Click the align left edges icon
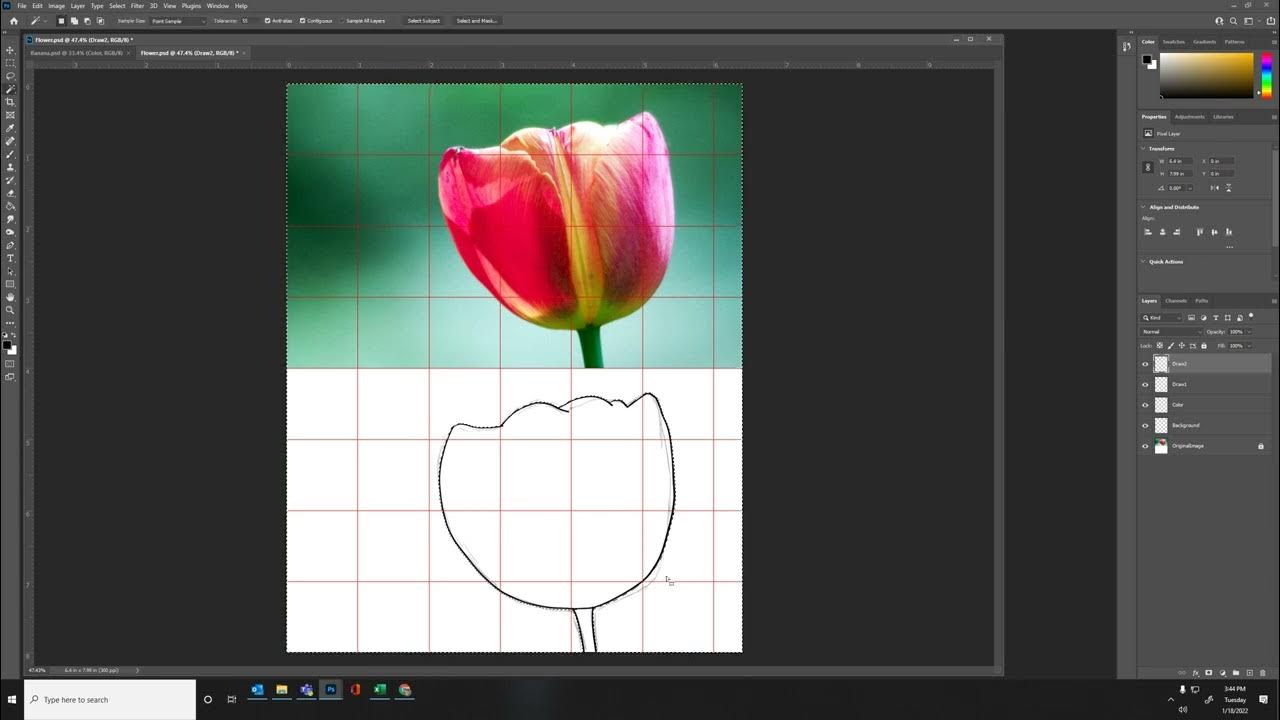The height and width of the screenshot is (720, 1280). 1148,232
